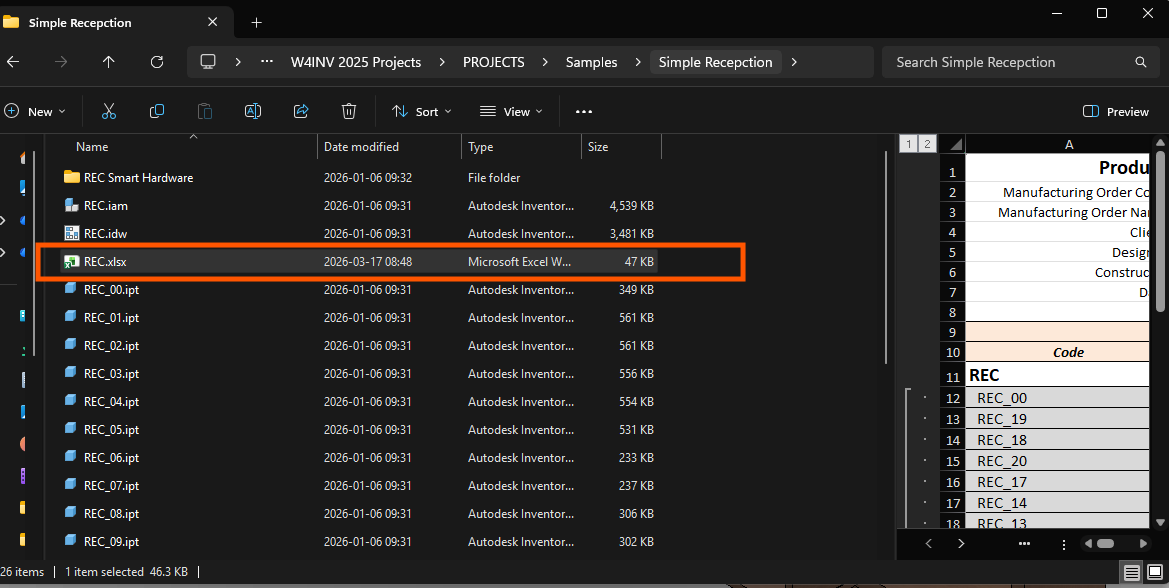Sort files by the Type column
Screen dimensions: 1169x588
click(481, 147)
